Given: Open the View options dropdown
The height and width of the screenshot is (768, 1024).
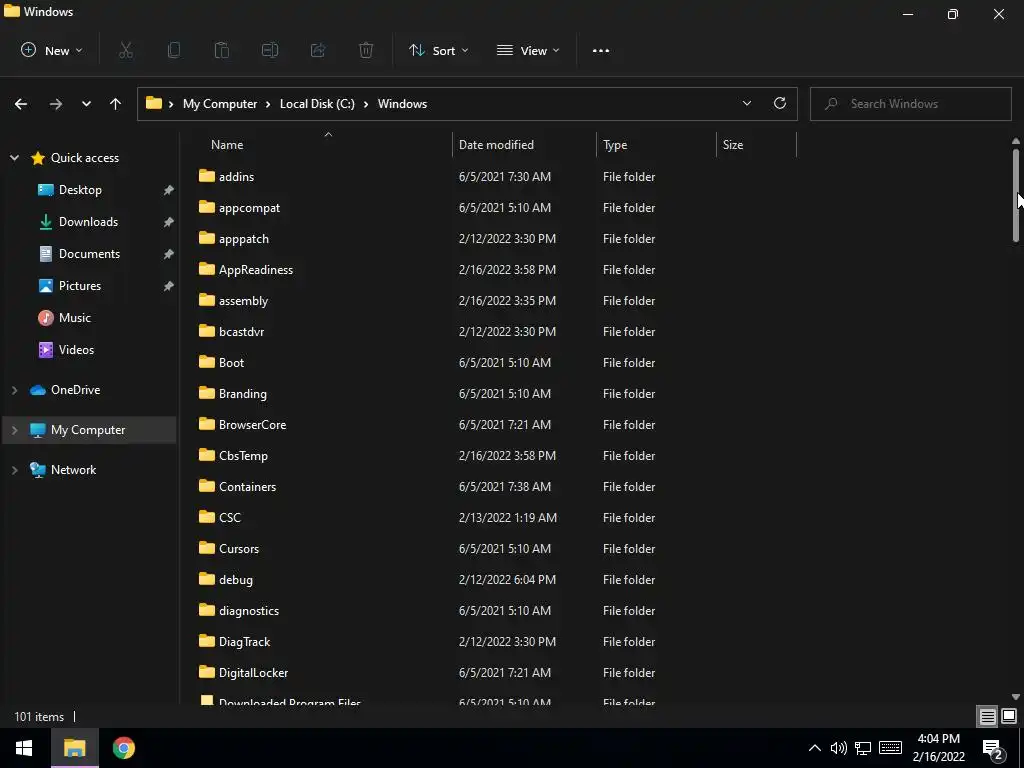Looking at the screenshot, I should point(528,50).
